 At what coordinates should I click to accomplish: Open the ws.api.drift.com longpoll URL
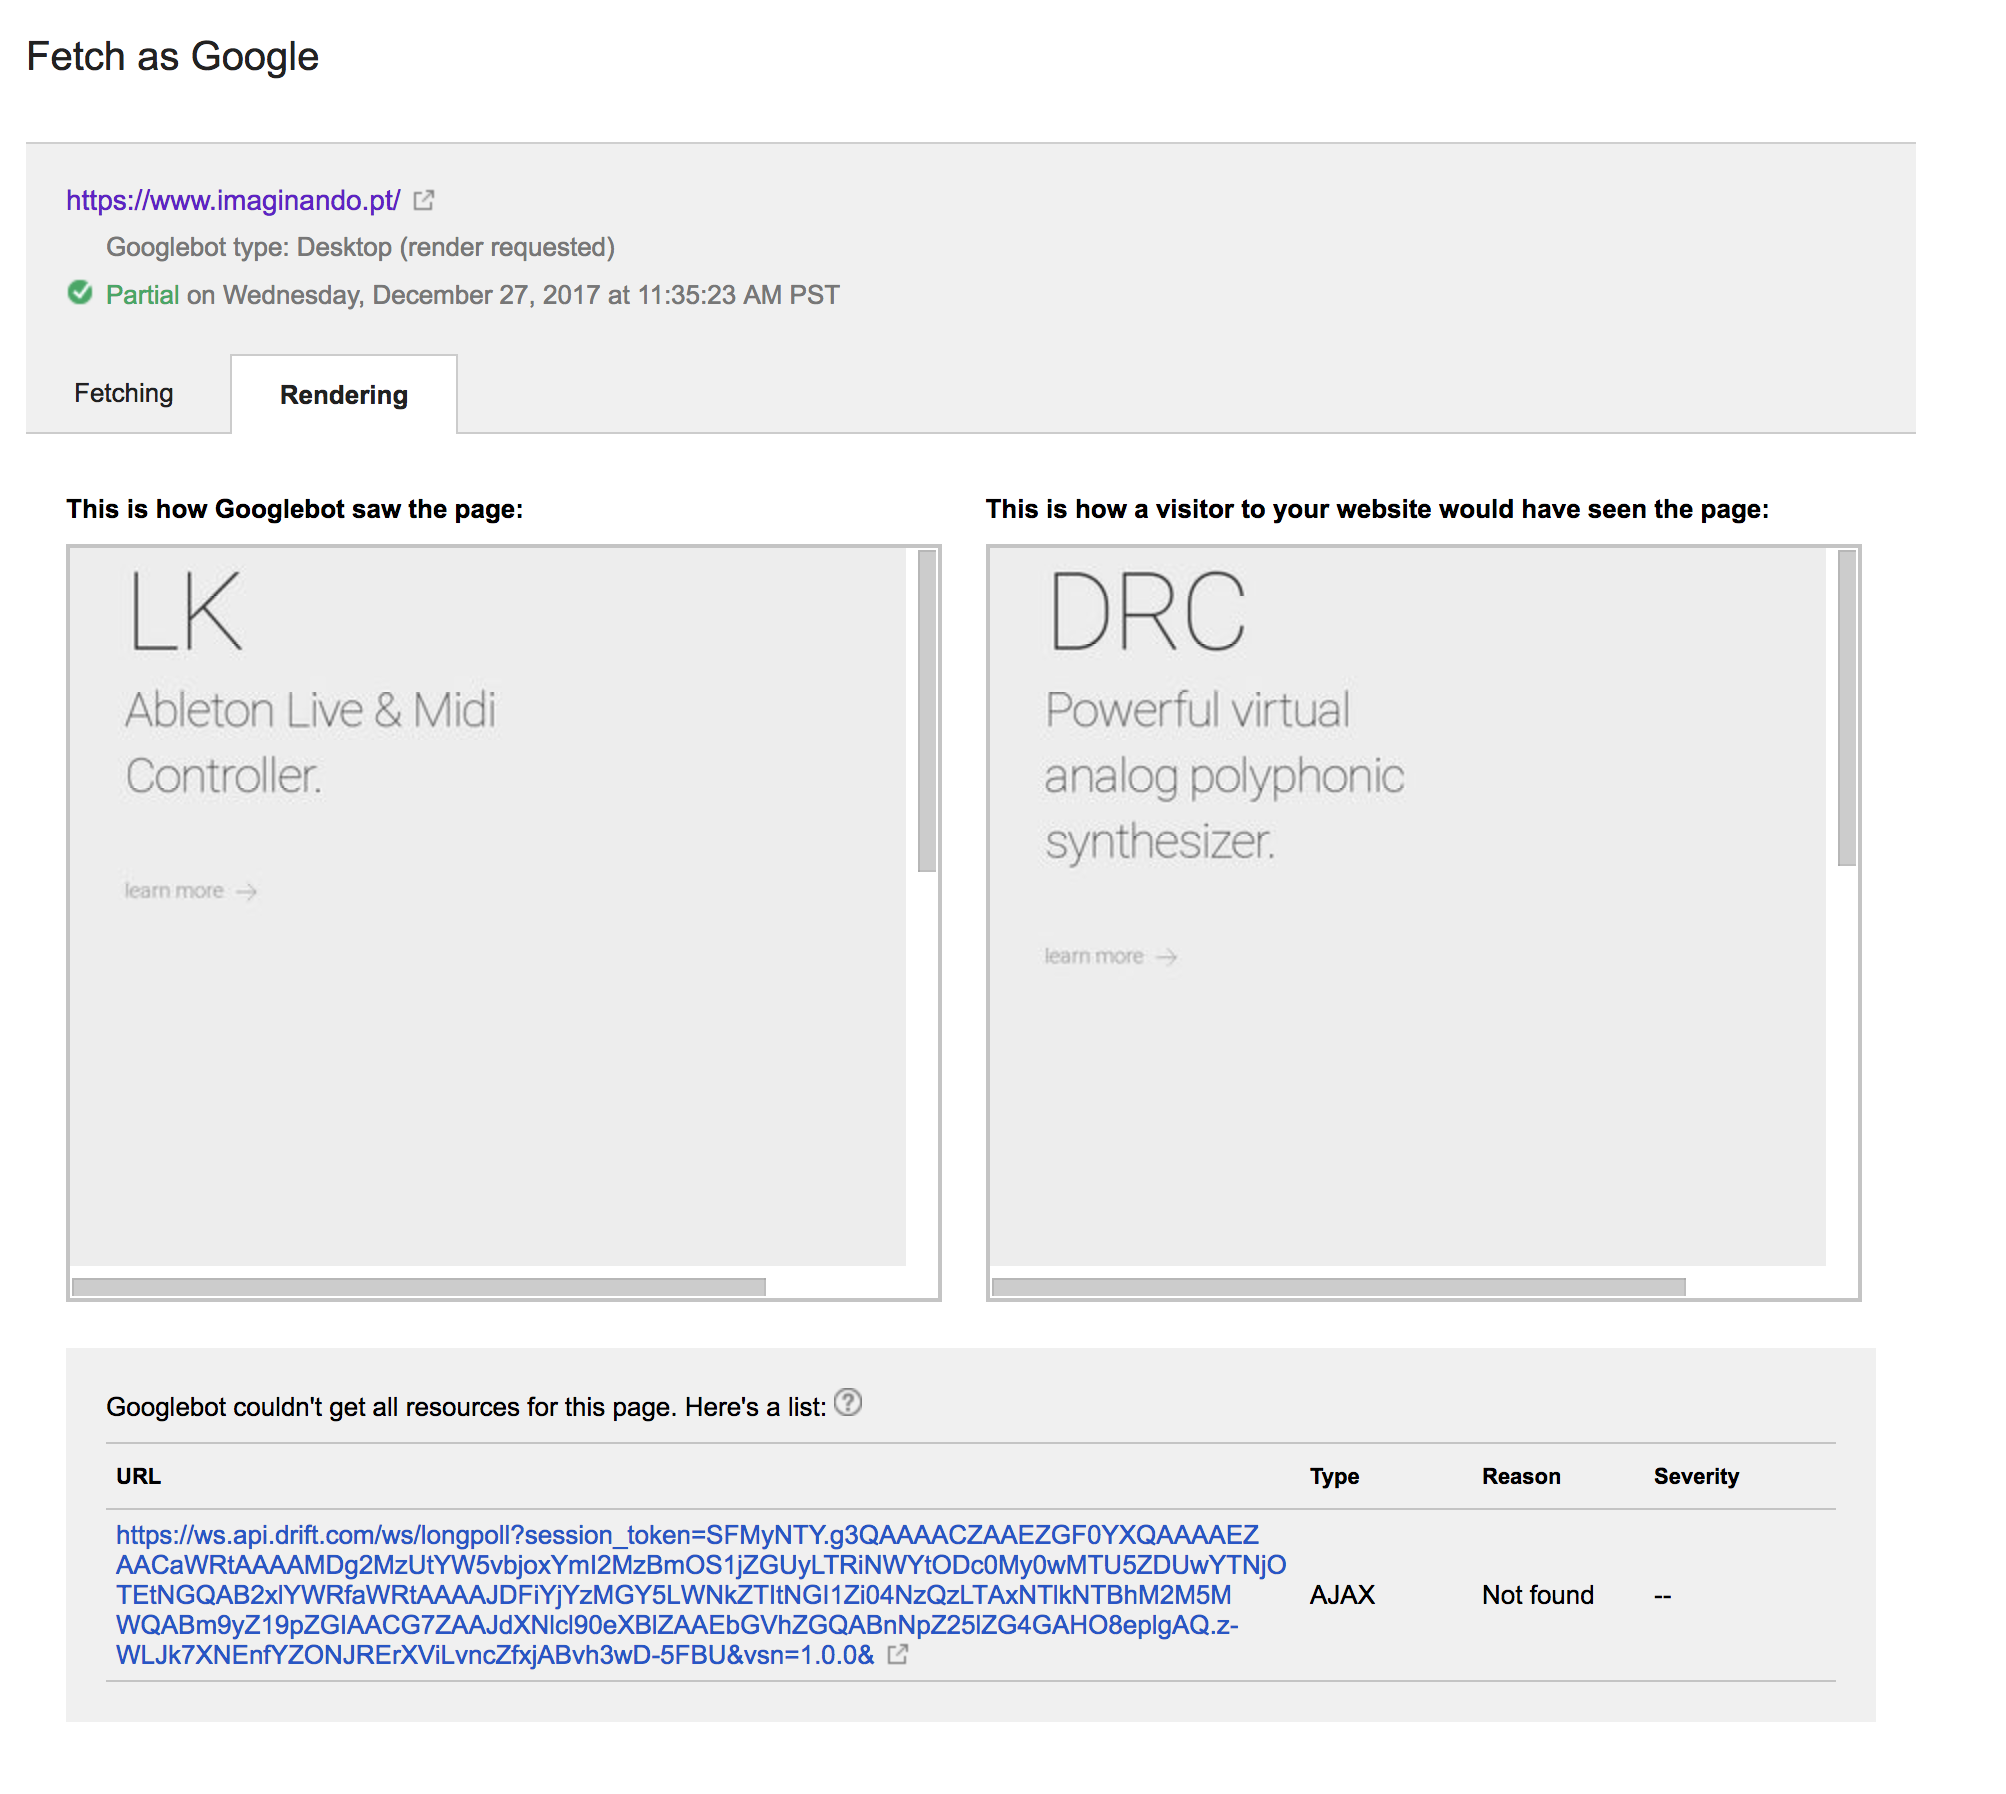click(700, 1595)
